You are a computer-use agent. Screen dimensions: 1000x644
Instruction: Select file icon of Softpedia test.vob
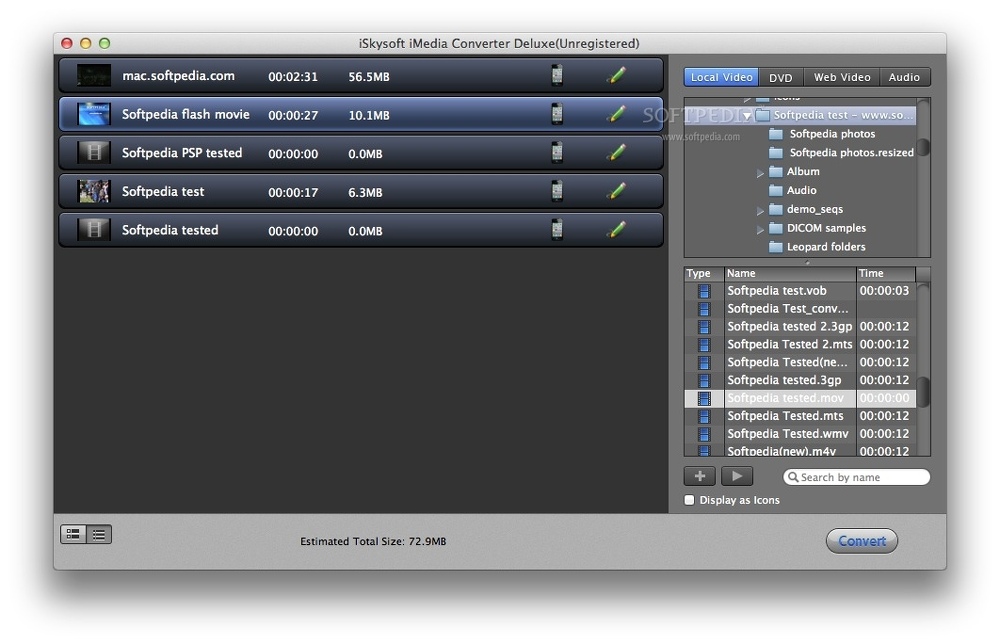coord(704,291)
